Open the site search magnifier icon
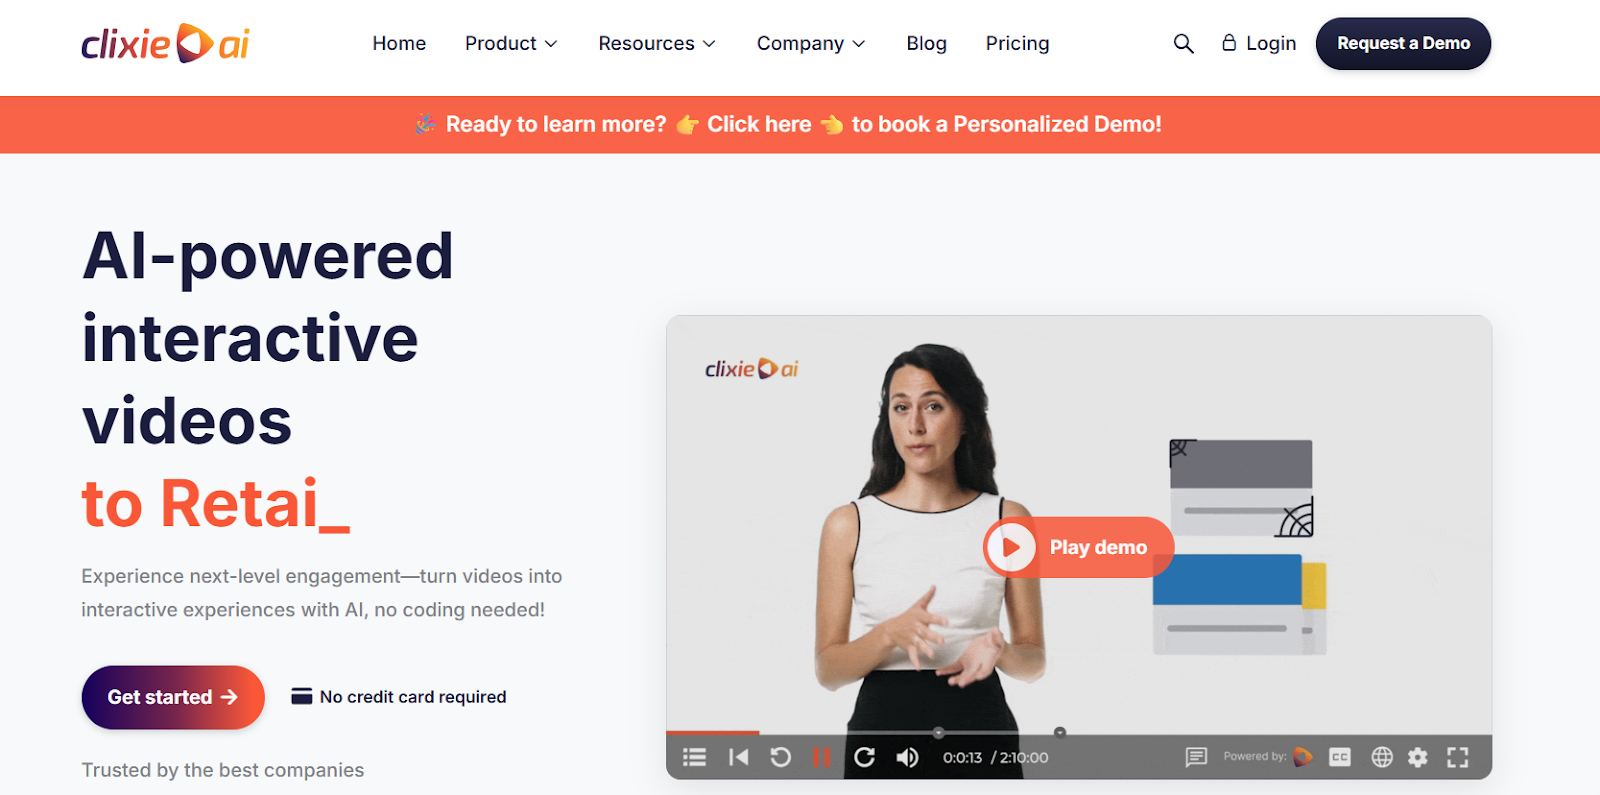 point(1183,43)
